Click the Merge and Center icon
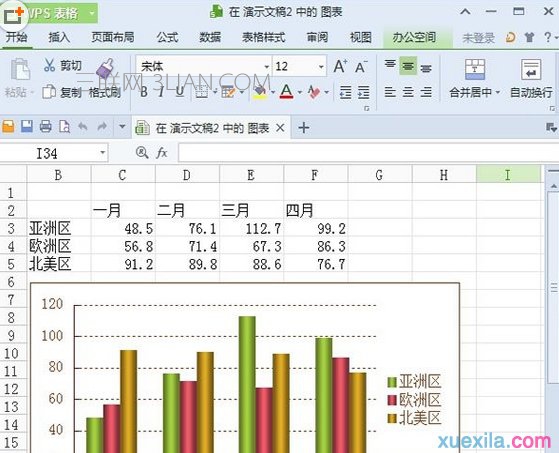The height and width of the screenshot is (453, 559). pyautogui.click(x=475, y=69)
